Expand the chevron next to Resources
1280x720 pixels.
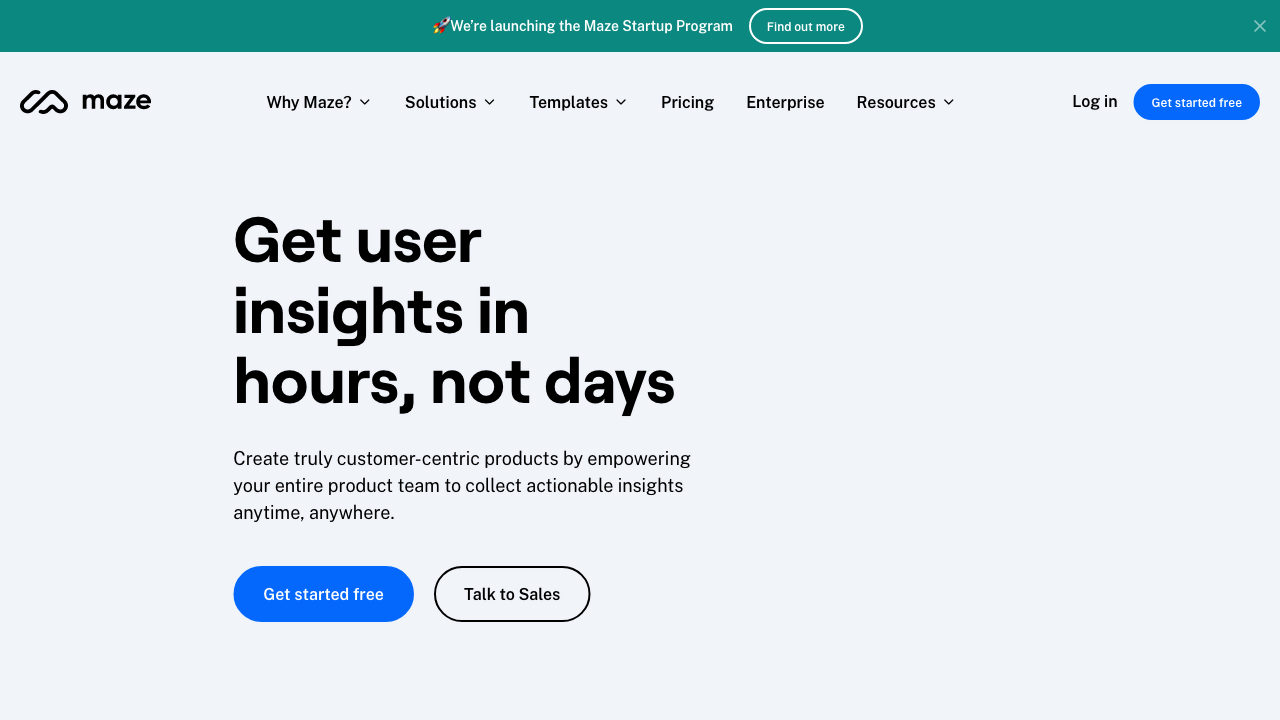point(949,102)
